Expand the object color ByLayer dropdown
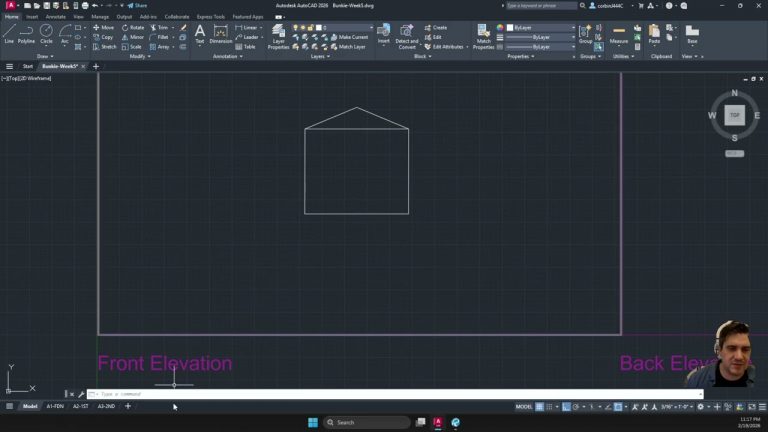This screenshot has height=432, width=768. click(540, 27)
